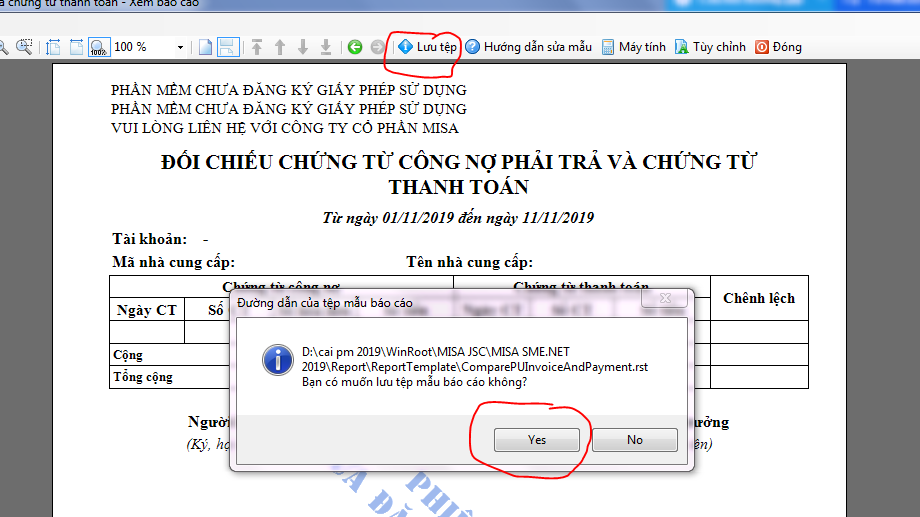The width and height of the screenshot is (920, 517).
Task: Switch to single page view icon
Action: click(205, 47)
